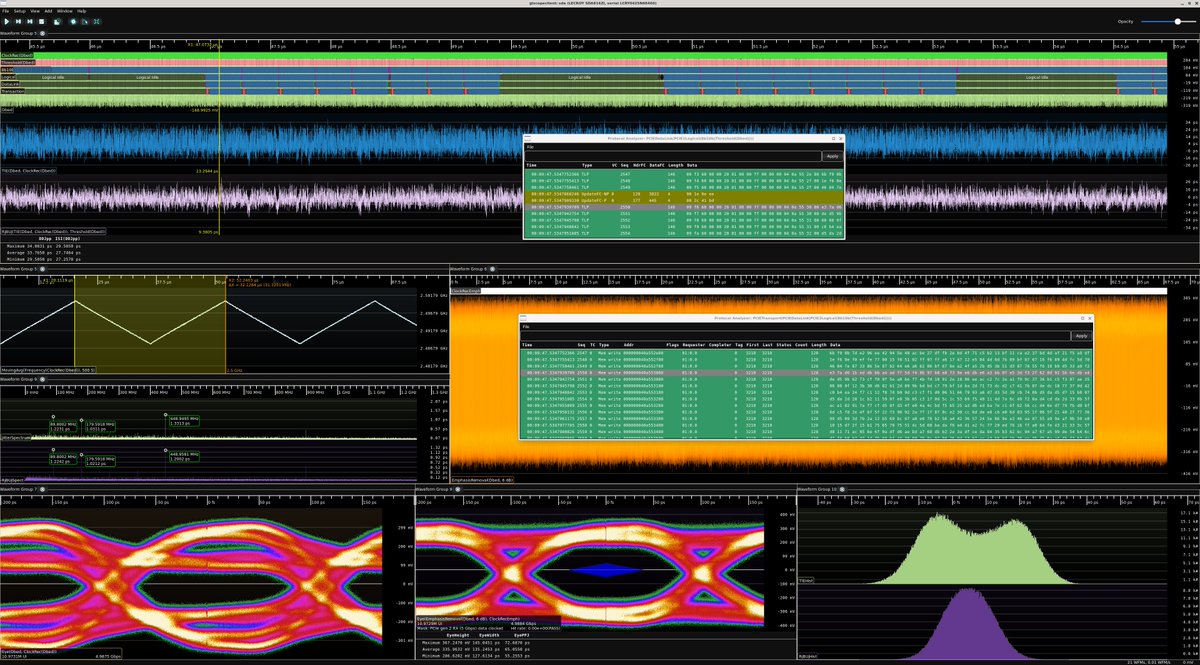Click the Threshold(Dbed) channel label
The width and height of the screenshot is (1200, 665).
pyautogui.click(x=18, y=63)
